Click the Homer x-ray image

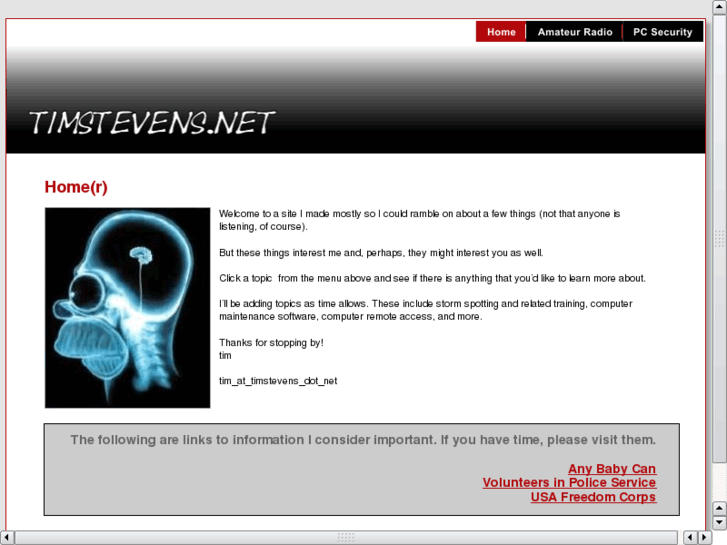(128, 308)
